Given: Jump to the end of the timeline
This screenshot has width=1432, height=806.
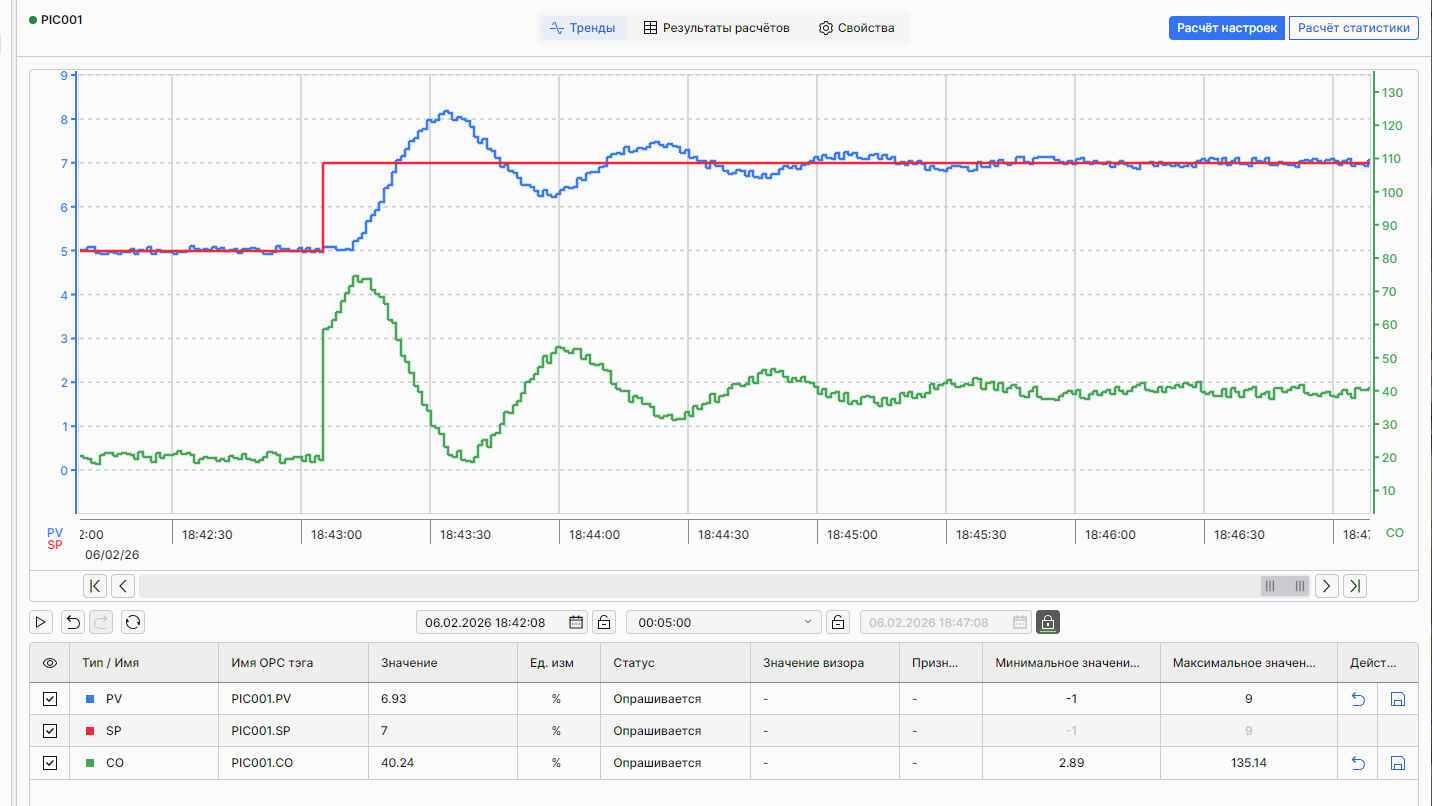Looking at the screenshot, I should pos(1355,586).
